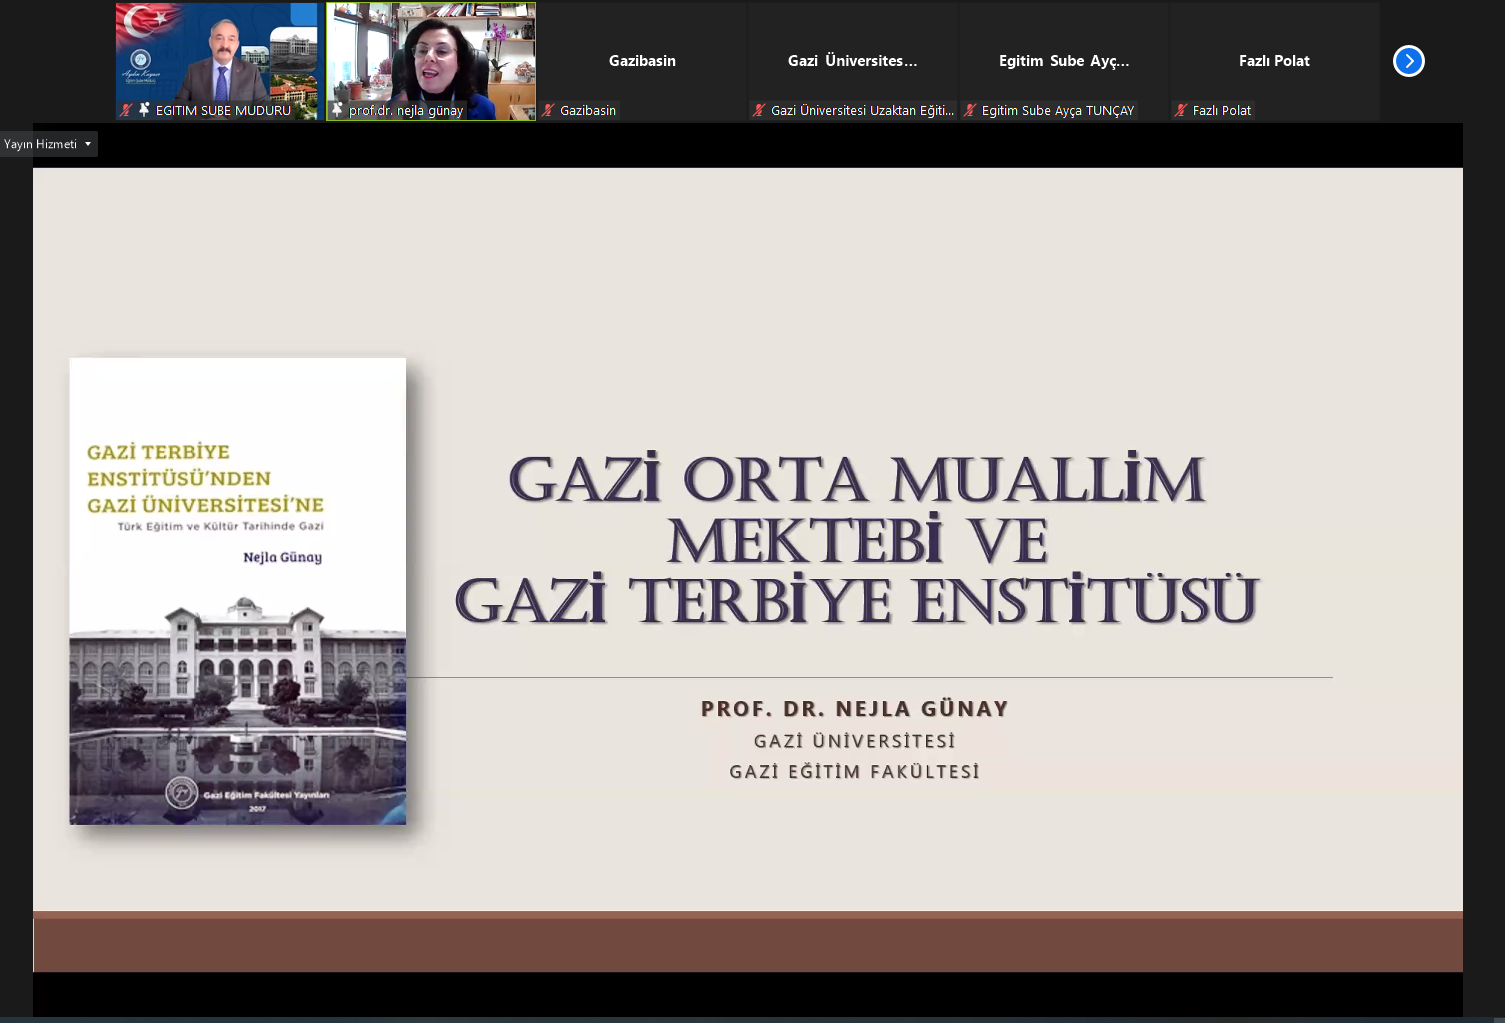Viewport: 1505px width, 1023px height.
Task: Click muted mic icon by Gazi Üniversitesi Uzaktan label
Action: 759,110
